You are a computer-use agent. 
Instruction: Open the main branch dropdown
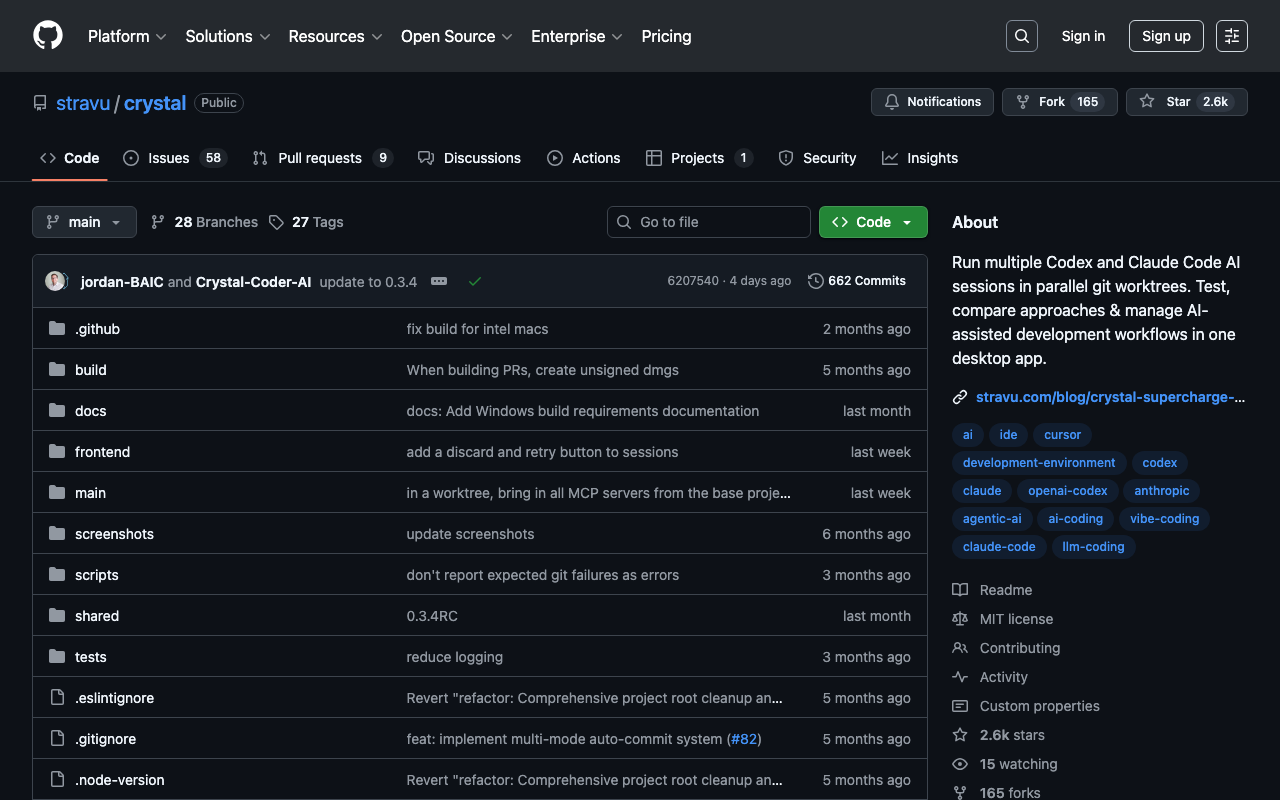pyautogui.click(x=84, y=222)
